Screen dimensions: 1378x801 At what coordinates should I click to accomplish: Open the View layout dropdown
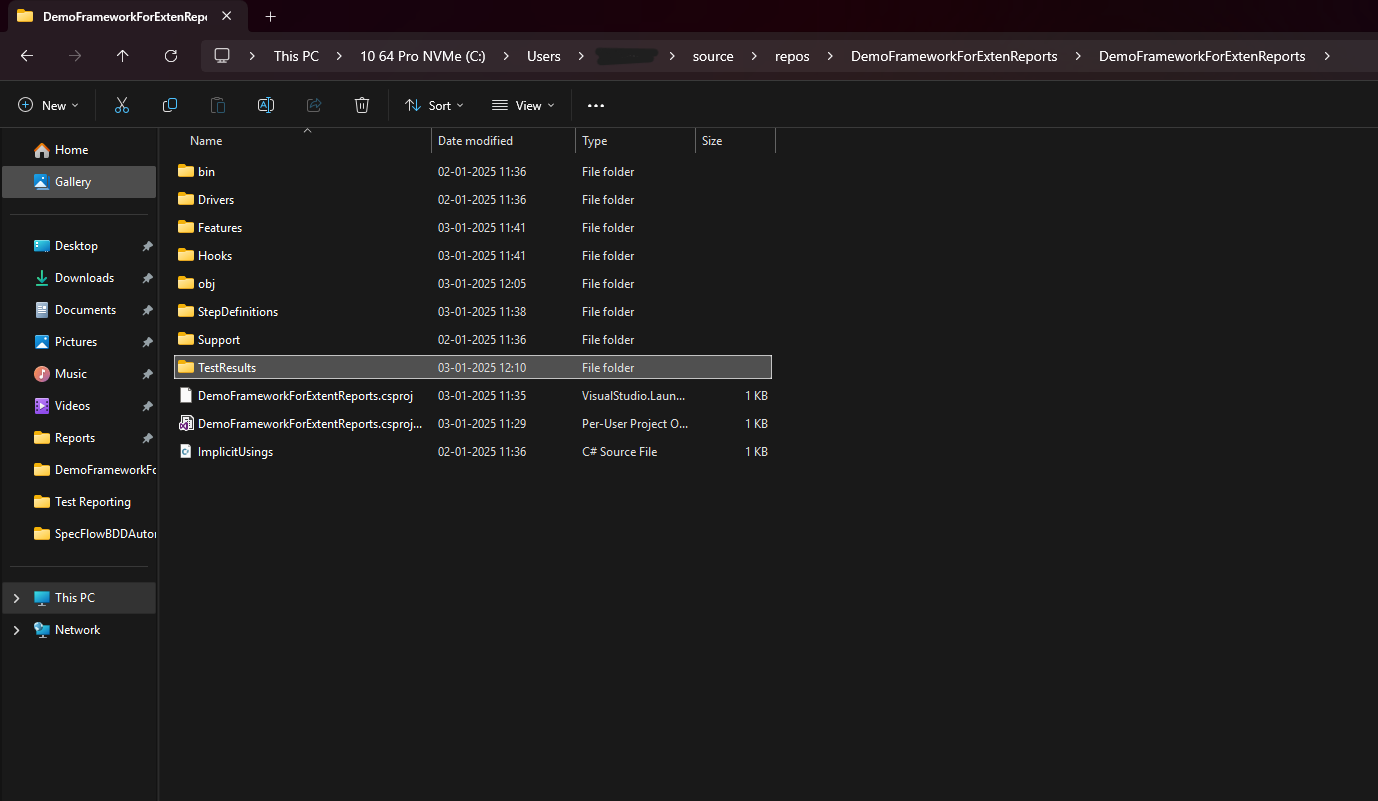[x=523, y=105]
